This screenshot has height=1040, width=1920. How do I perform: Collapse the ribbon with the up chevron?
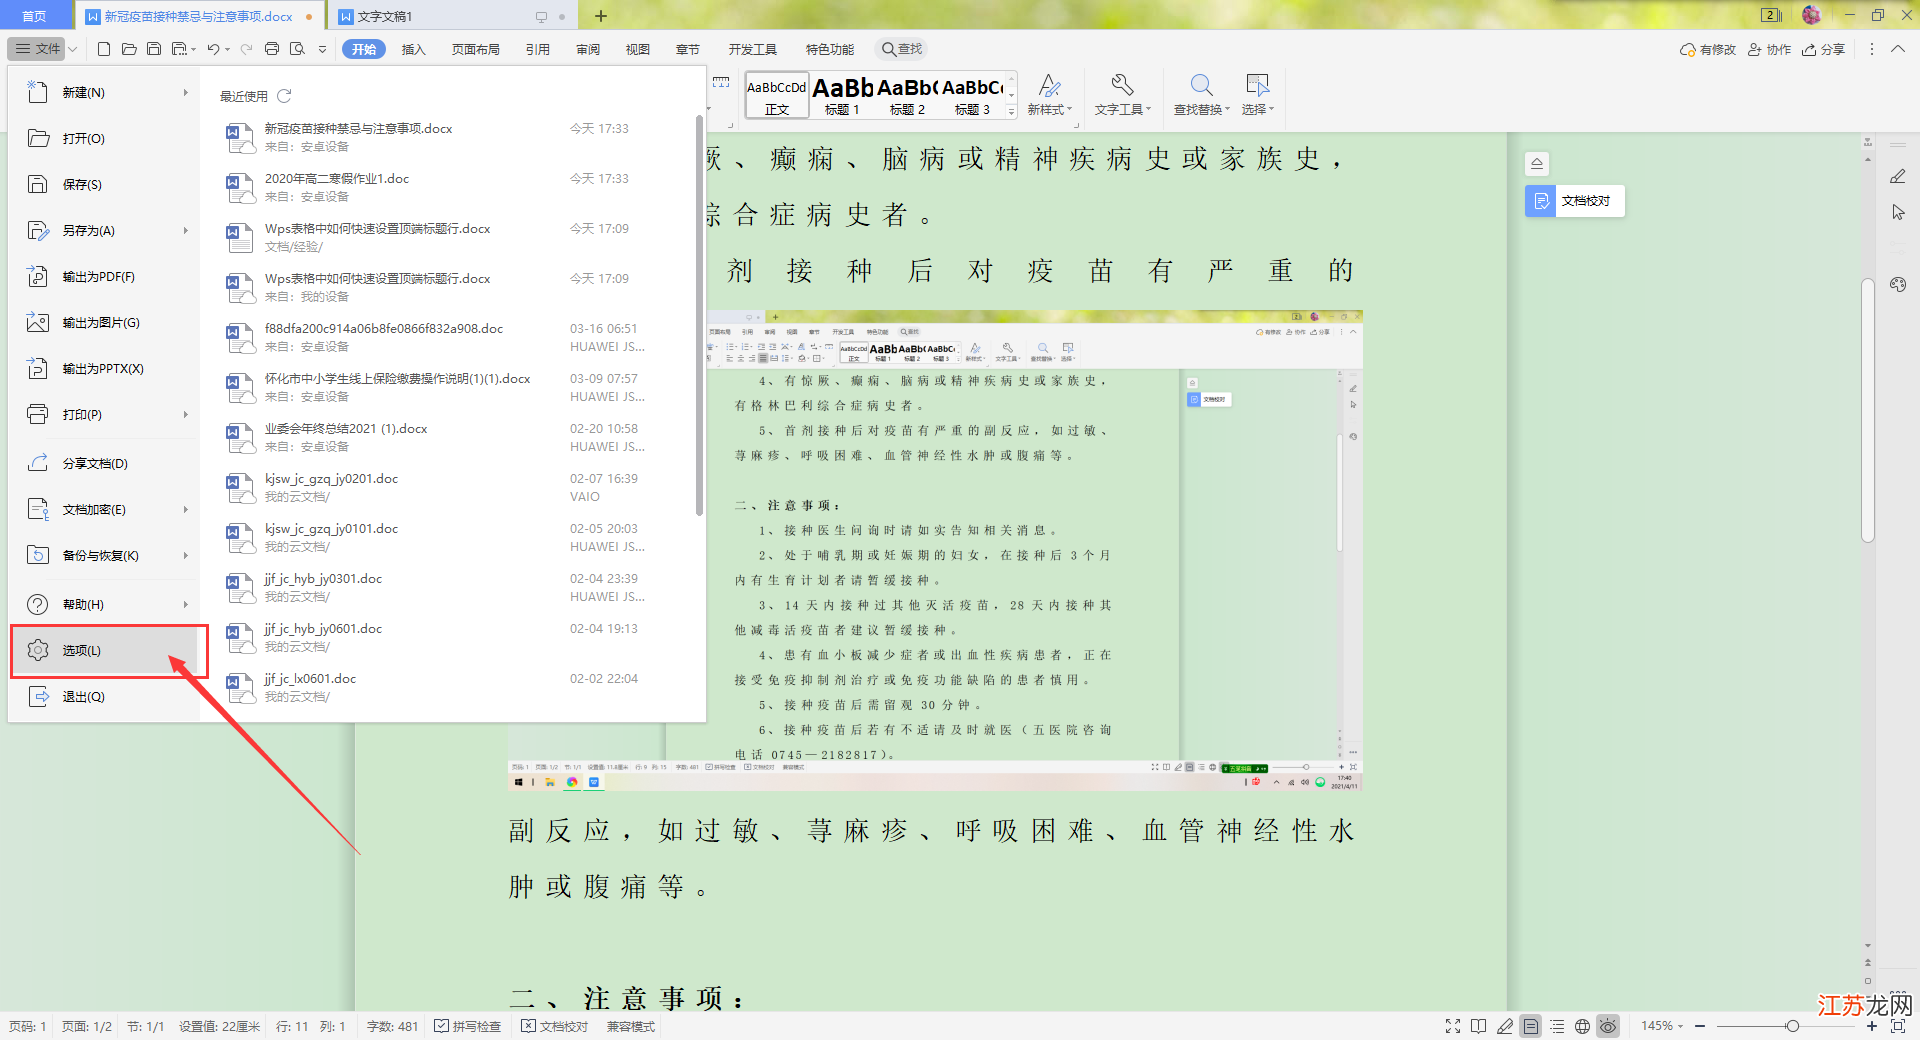(1898, 49)
